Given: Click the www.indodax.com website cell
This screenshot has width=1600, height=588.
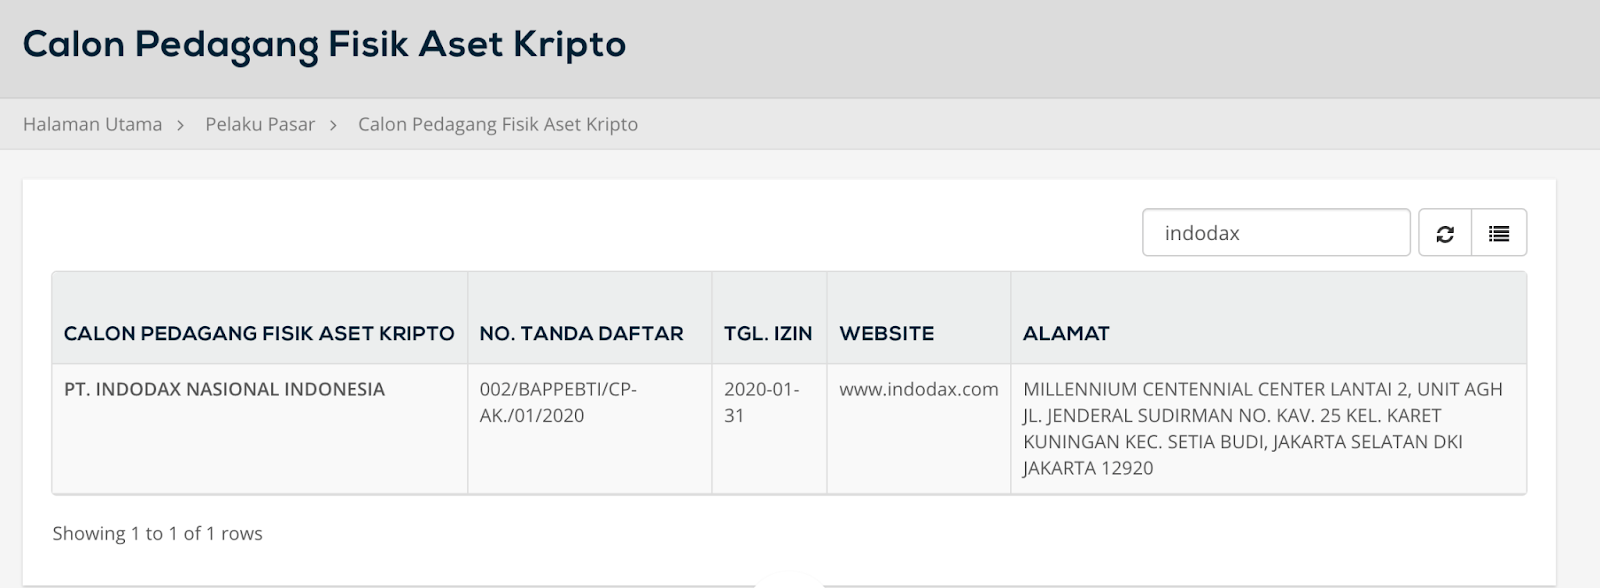Looking at the screenshot, I should tap(918, 389).
